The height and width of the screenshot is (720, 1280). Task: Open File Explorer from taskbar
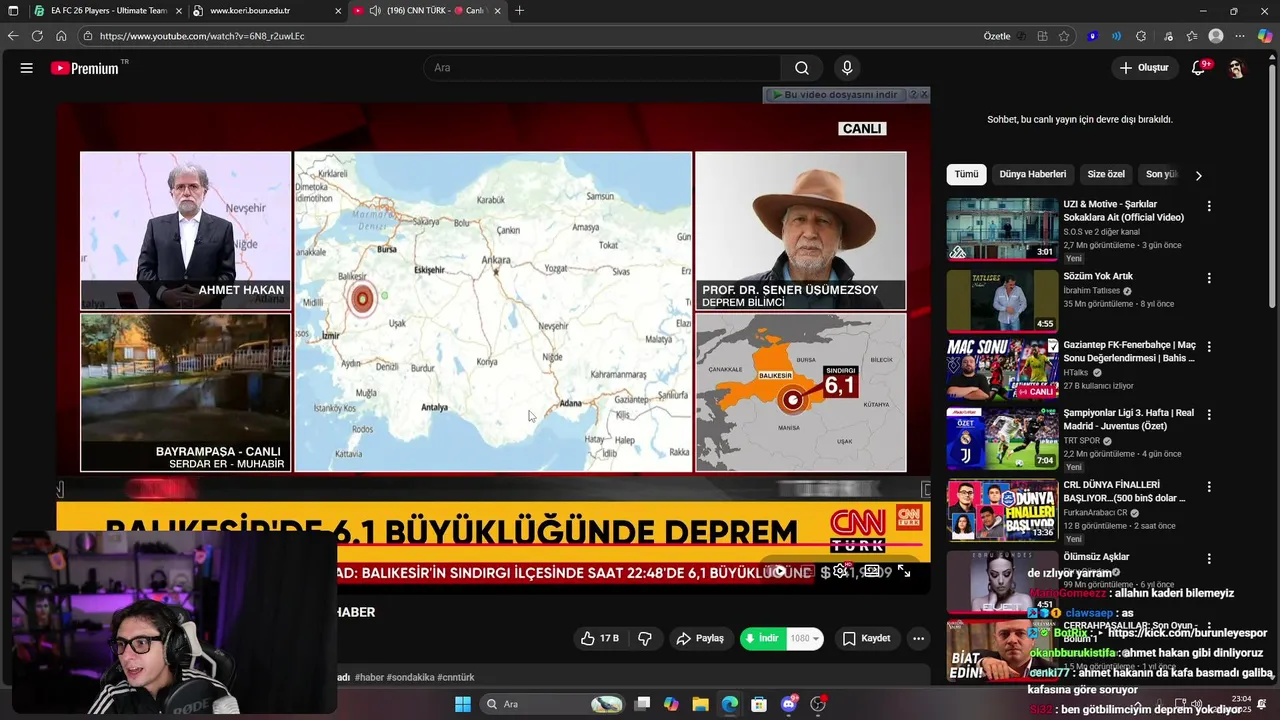pos(700,704)
